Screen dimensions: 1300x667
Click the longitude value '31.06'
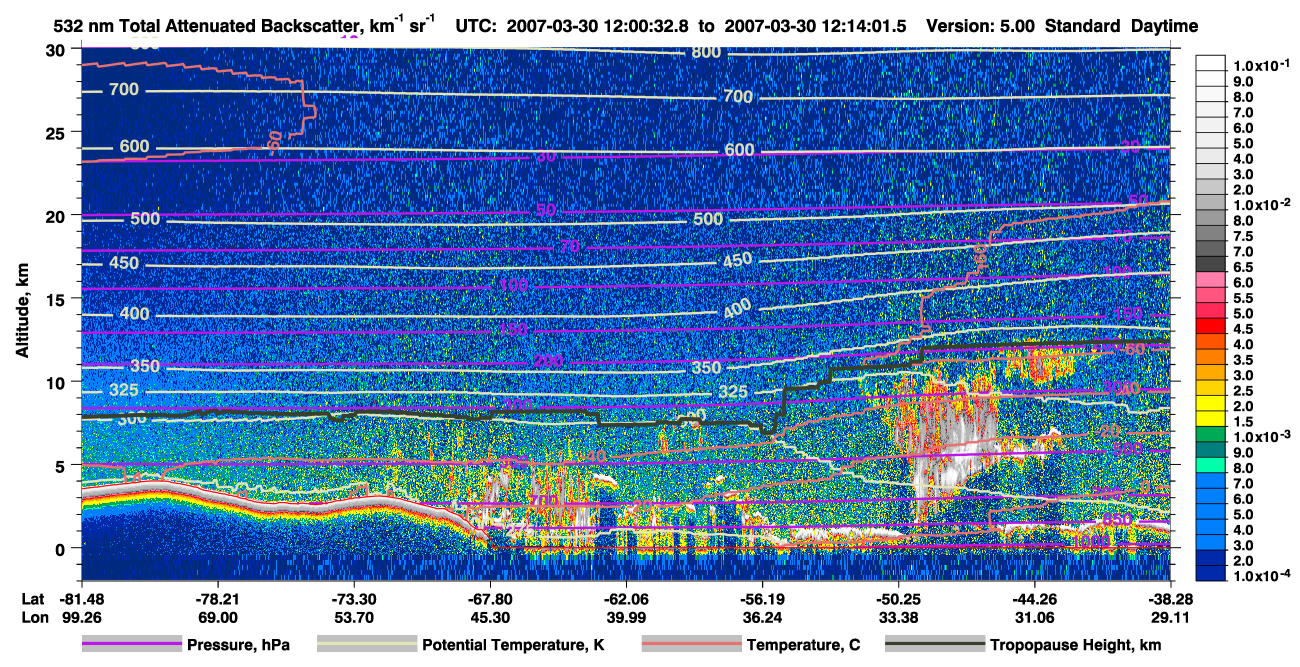point(1034,619)
